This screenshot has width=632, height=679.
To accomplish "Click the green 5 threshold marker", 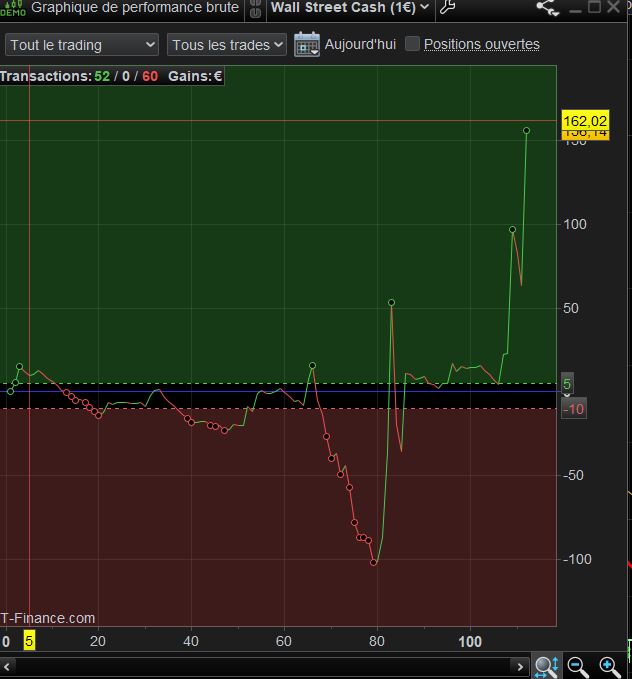I will pyautogui.click(x=567, y=384).
